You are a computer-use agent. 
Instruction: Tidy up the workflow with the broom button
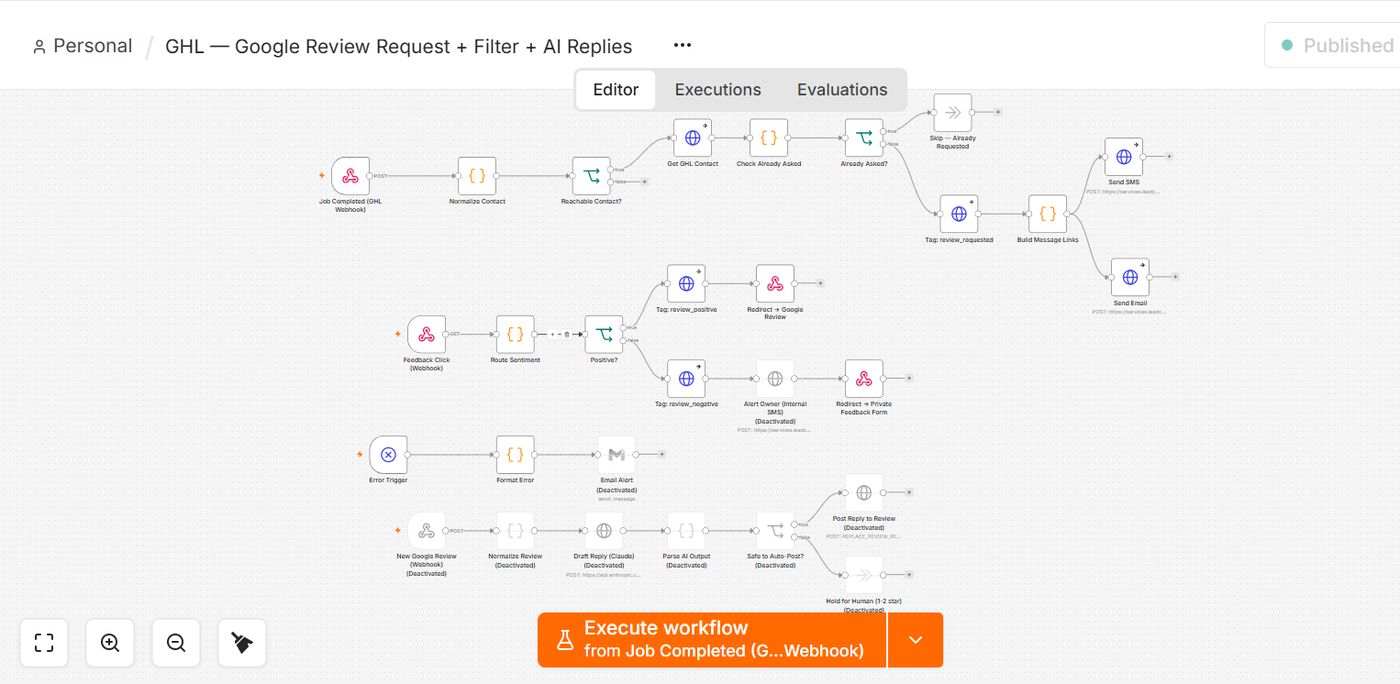tap(242, 643)
